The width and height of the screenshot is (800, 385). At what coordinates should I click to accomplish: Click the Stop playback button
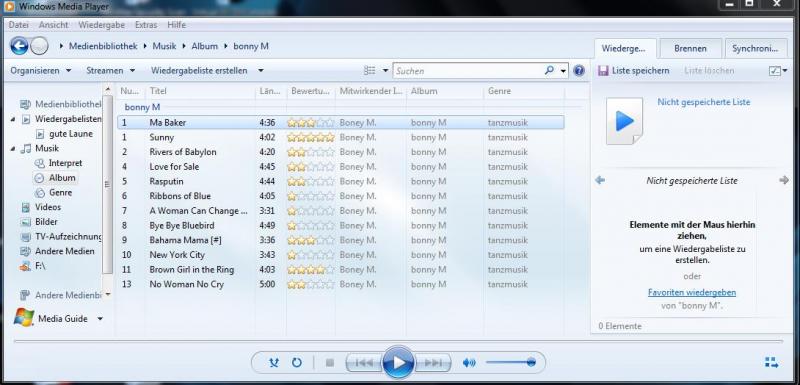(330, 363)
